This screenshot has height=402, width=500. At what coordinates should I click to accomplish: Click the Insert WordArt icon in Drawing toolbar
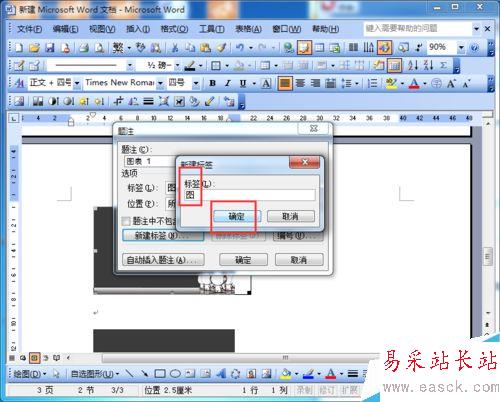tap(221, 374)
